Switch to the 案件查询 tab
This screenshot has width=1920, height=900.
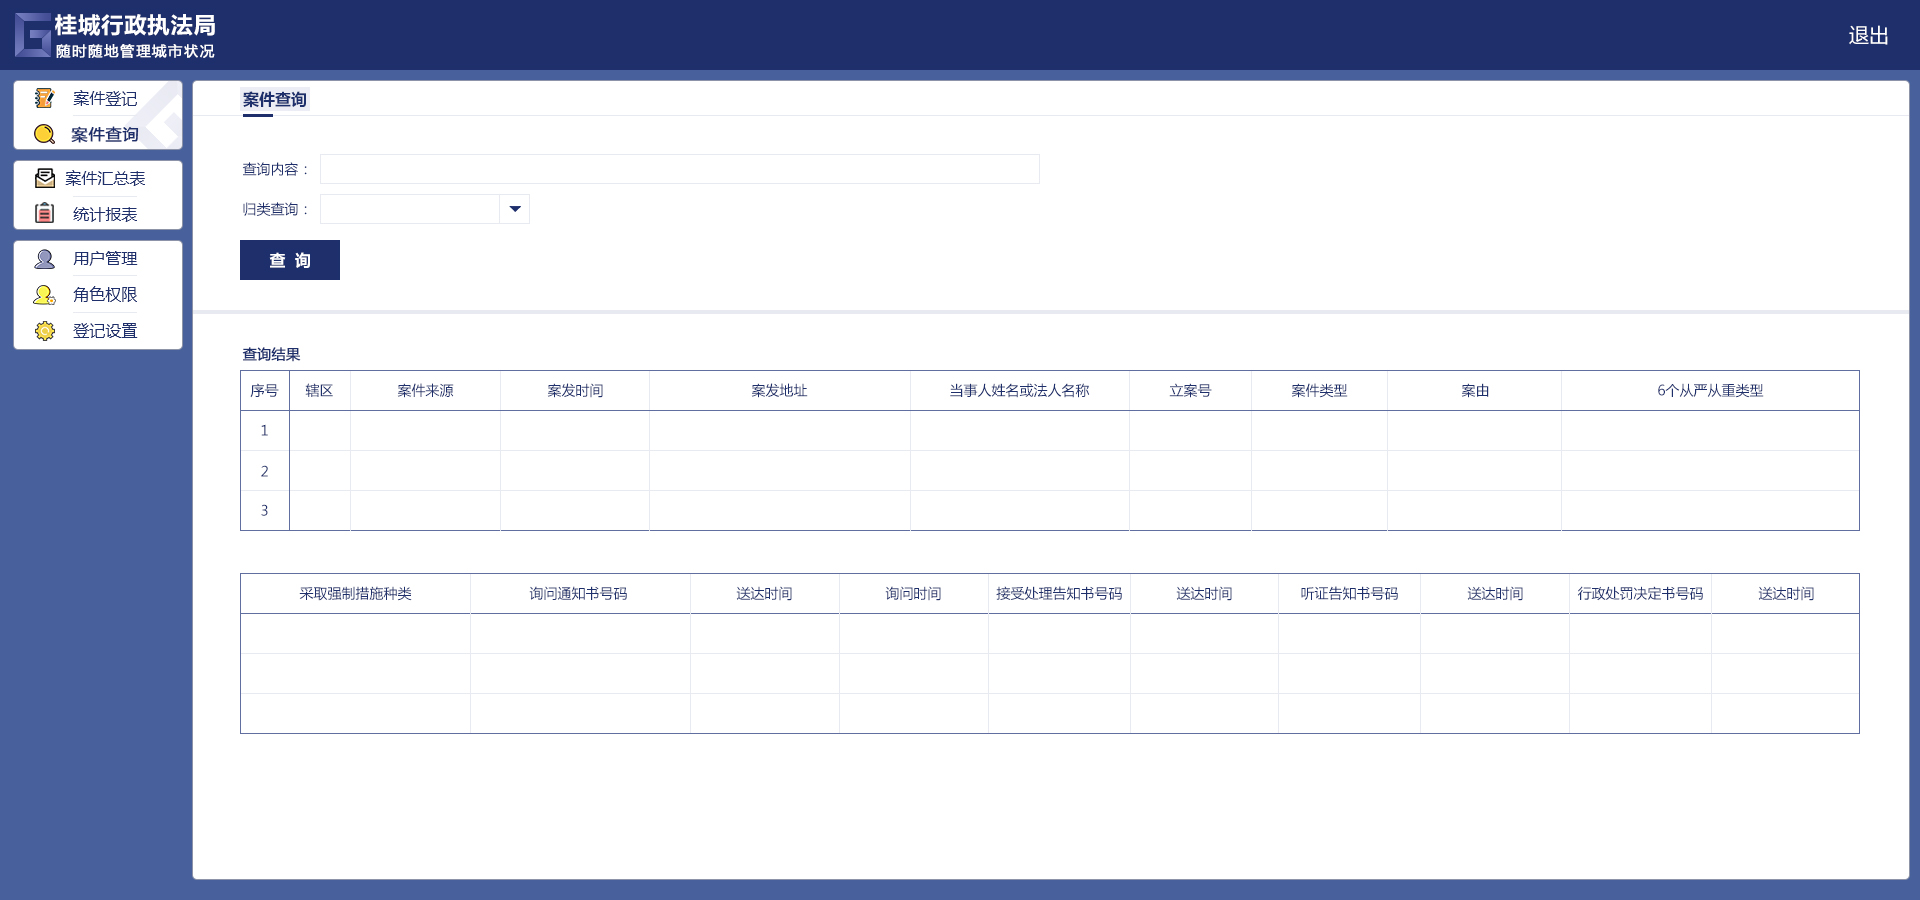tap(274, 100)
